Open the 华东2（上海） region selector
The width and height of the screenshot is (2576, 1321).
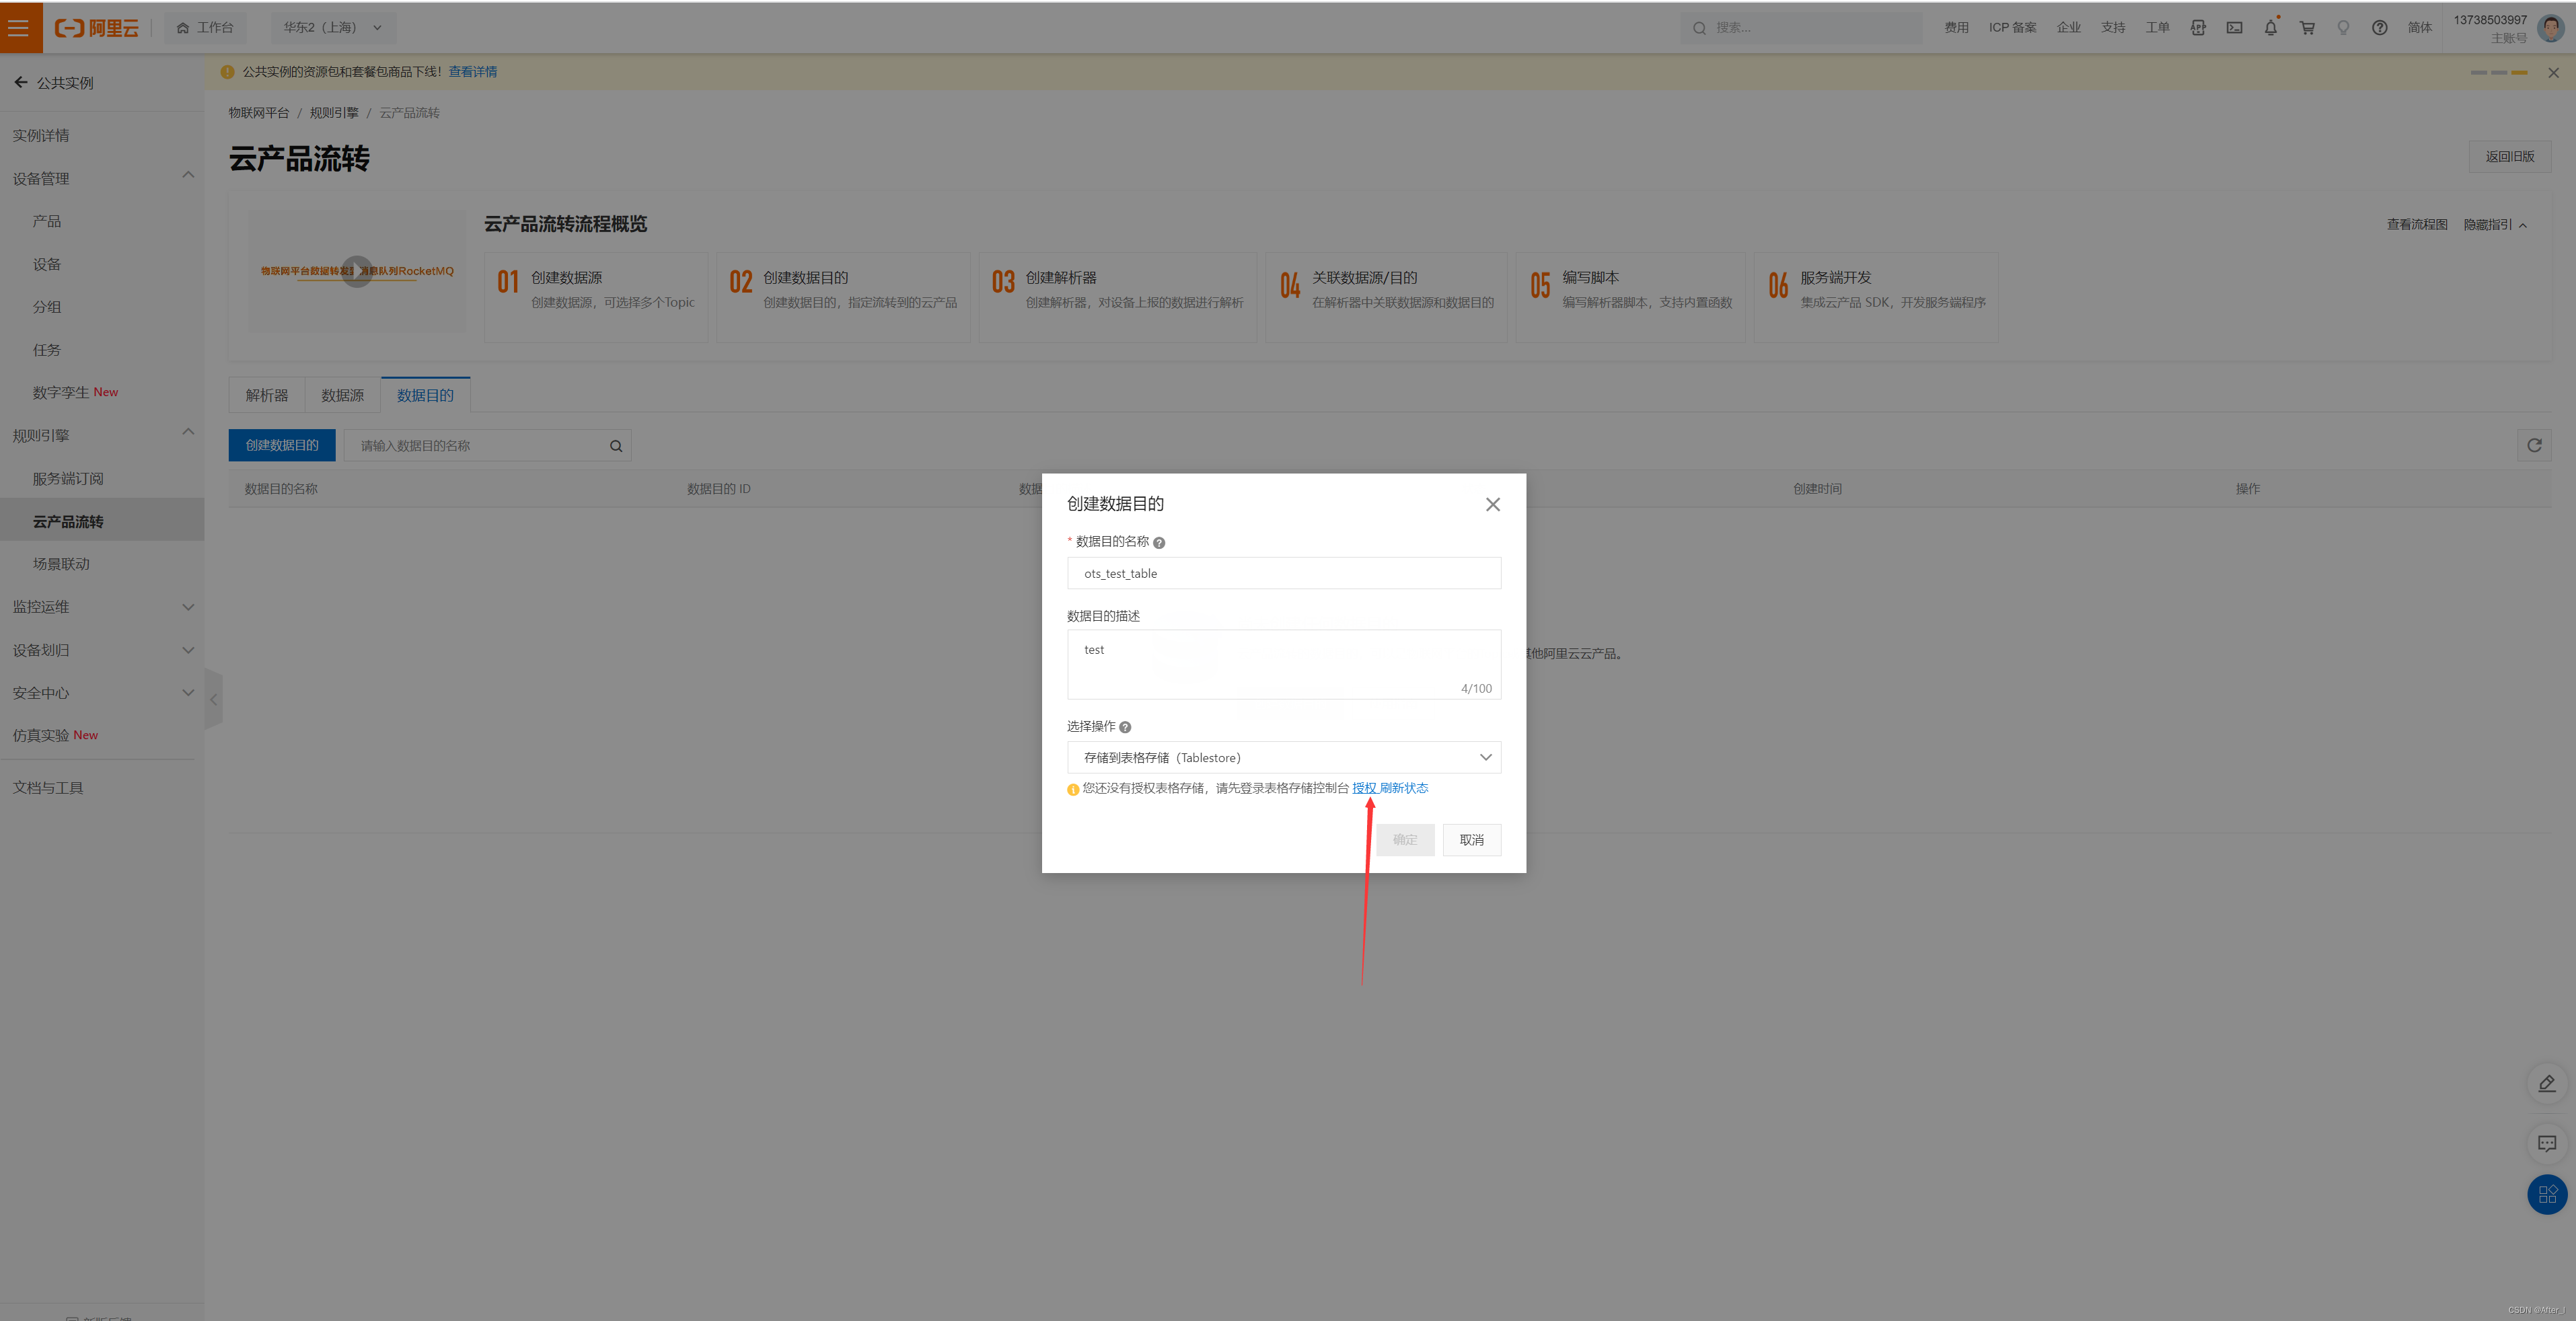pos(332,28)
